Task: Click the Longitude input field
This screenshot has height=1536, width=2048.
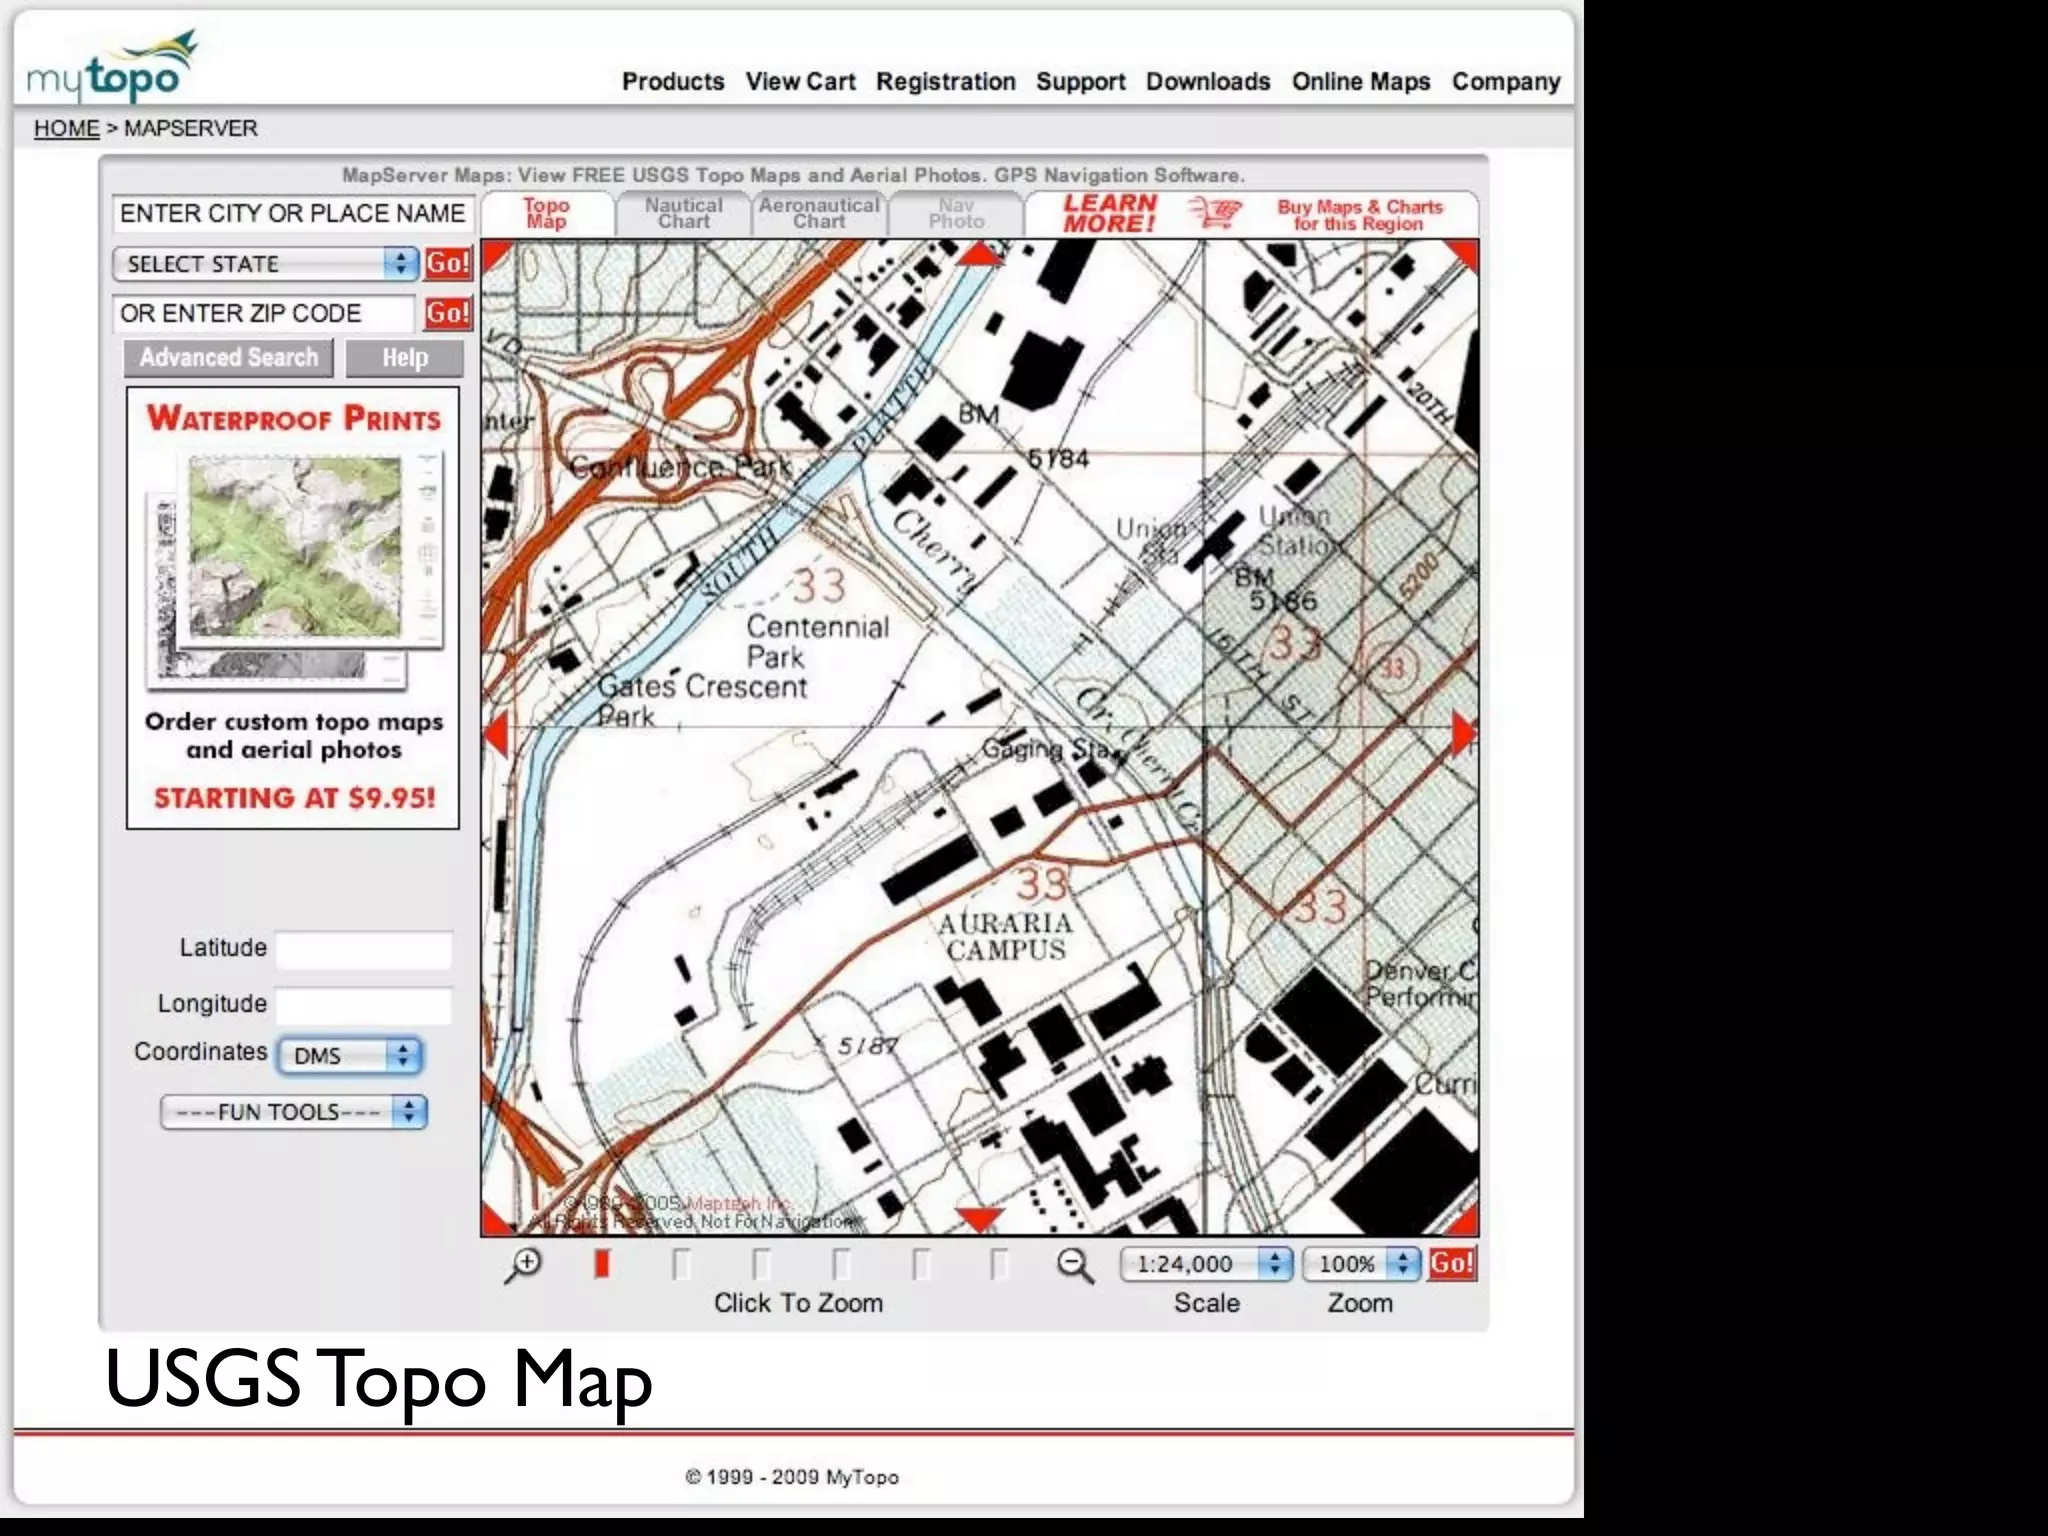Action: tap(364, 1005)
